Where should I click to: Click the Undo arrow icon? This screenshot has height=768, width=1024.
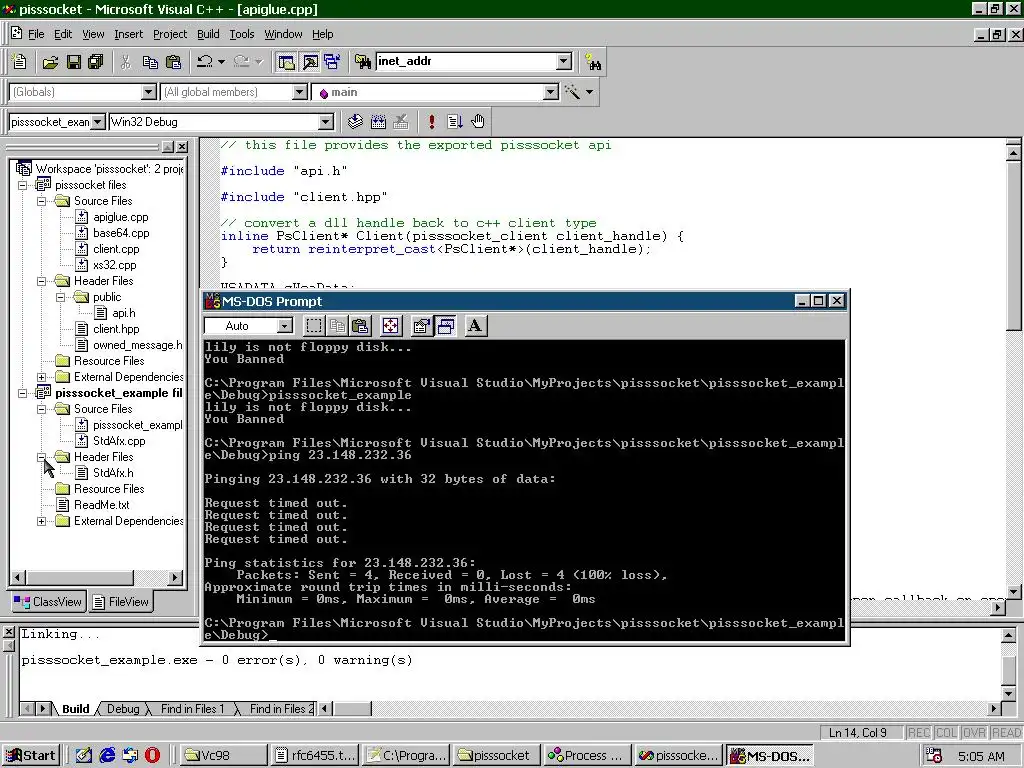point(204,62)
